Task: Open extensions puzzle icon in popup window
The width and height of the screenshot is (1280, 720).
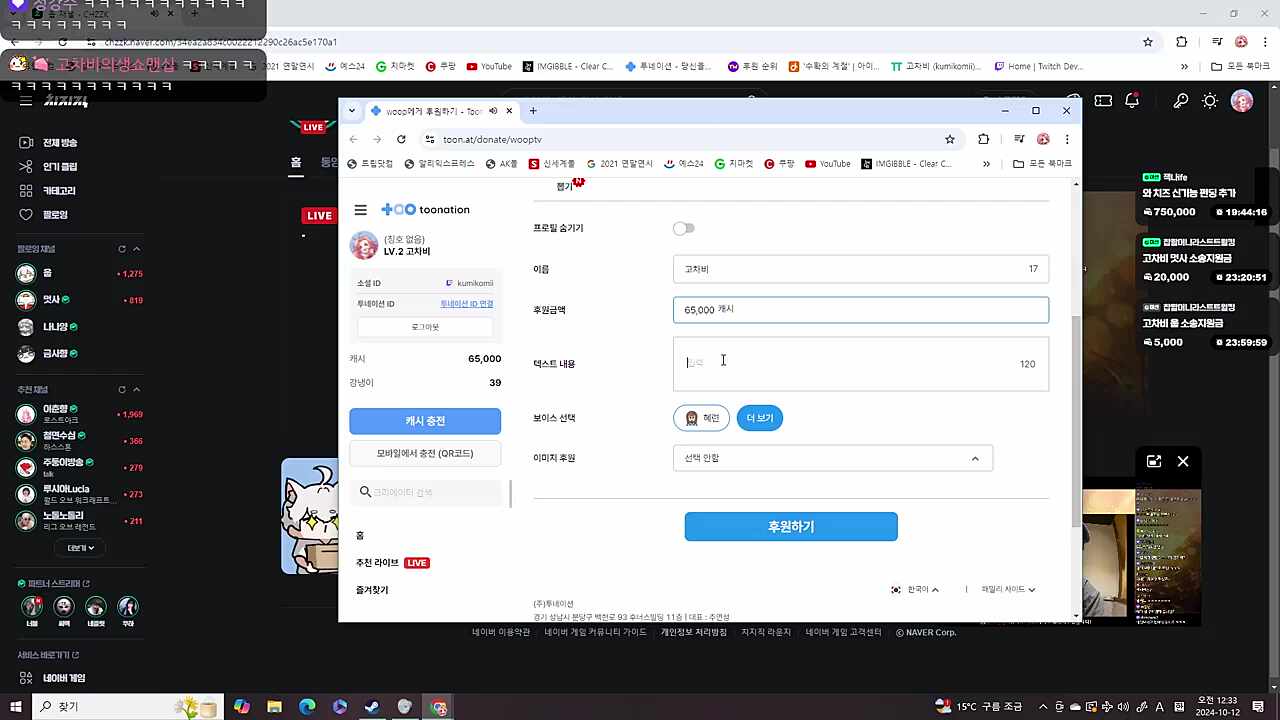Action: click(x=983, y=139)
